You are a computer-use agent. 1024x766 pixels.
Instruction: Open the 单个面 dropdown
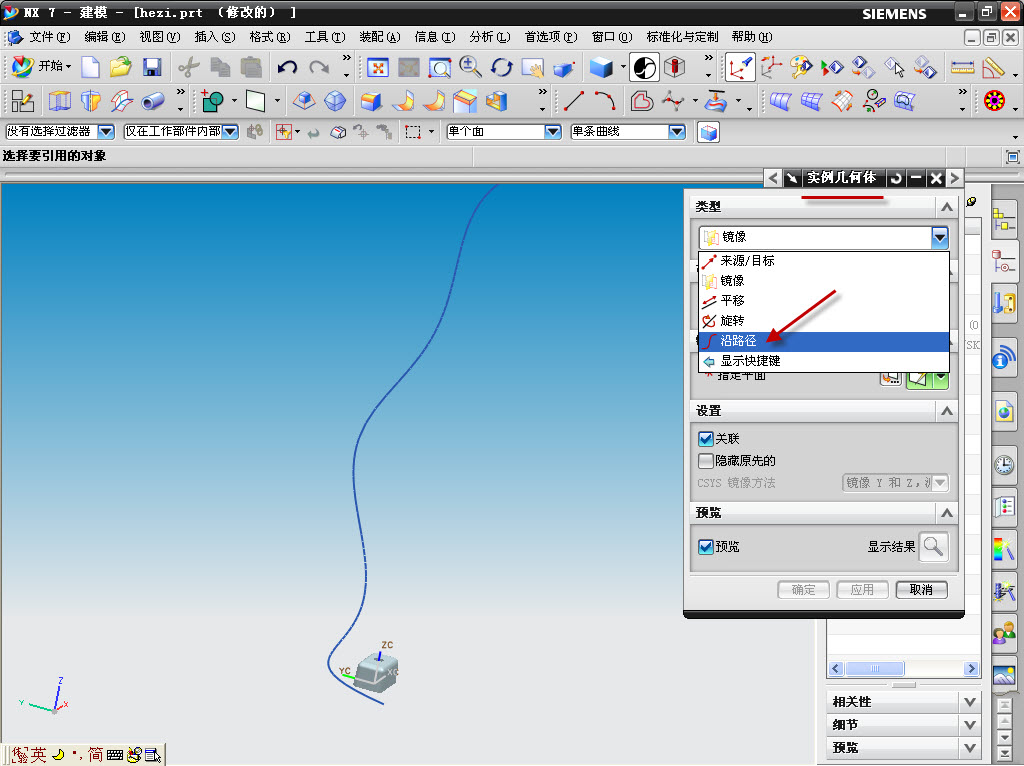(552, 131)
